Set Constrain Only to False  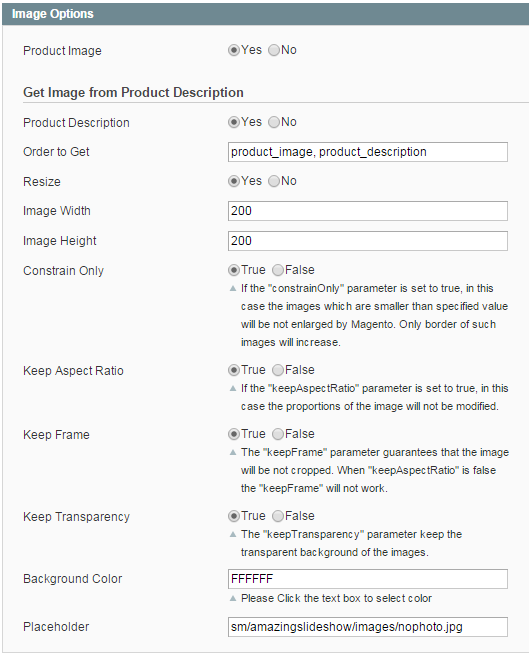click(278, 270)
